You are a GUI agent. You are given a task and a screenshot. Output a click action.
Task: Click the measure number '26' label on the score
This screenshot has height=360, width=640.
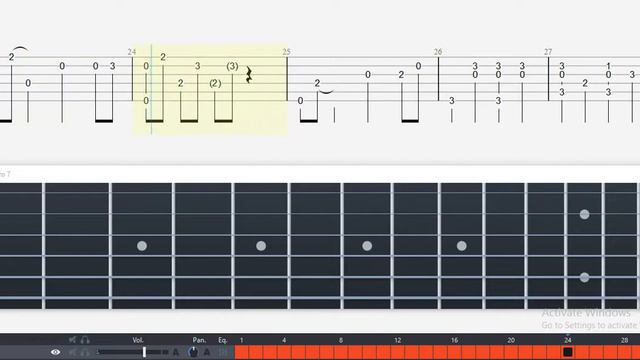click(438, 52)
